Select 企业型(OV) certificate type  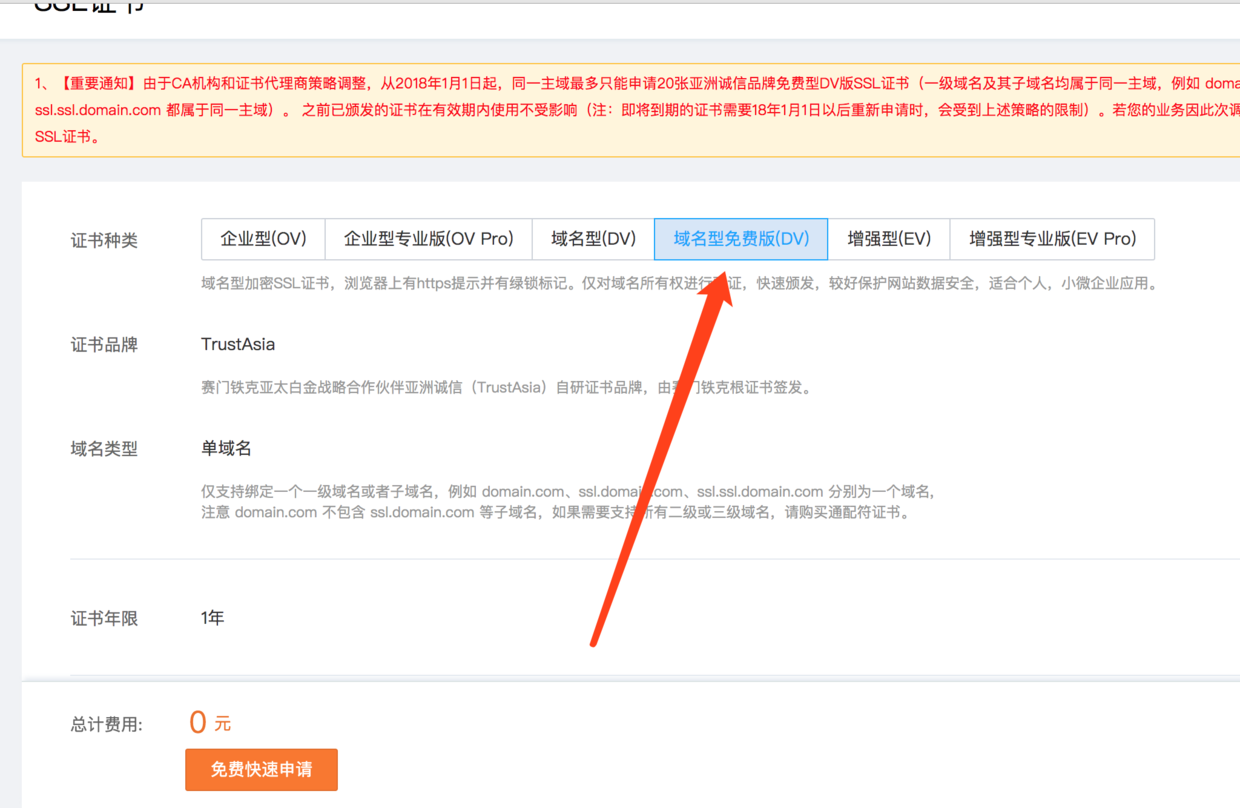(263, 239)
